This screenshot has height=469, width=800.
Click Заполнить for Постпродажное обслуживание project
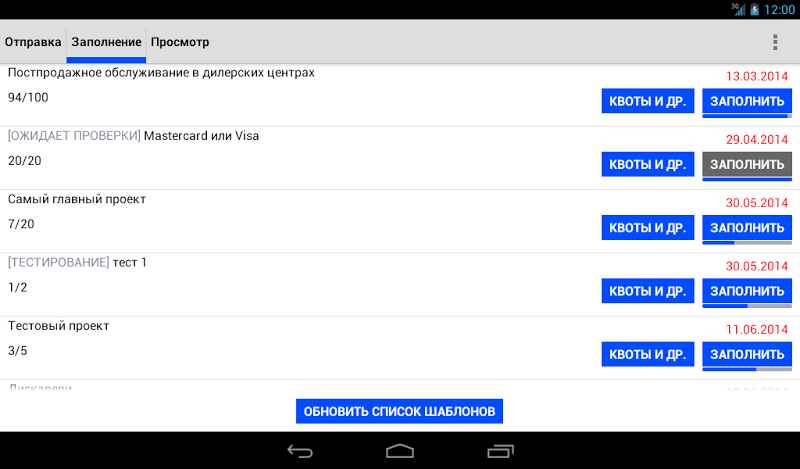pyautogui.click(x=747, y=101)
